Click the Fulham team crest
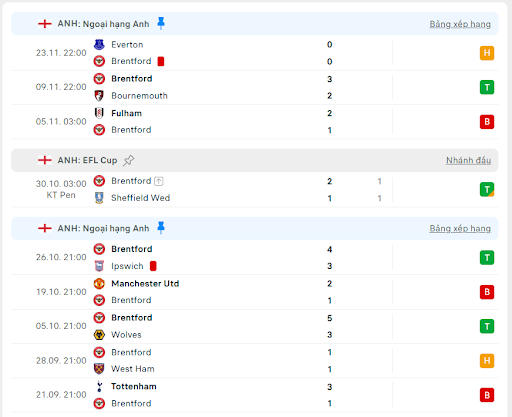The image size is (512, 417). tap(99, 113)
